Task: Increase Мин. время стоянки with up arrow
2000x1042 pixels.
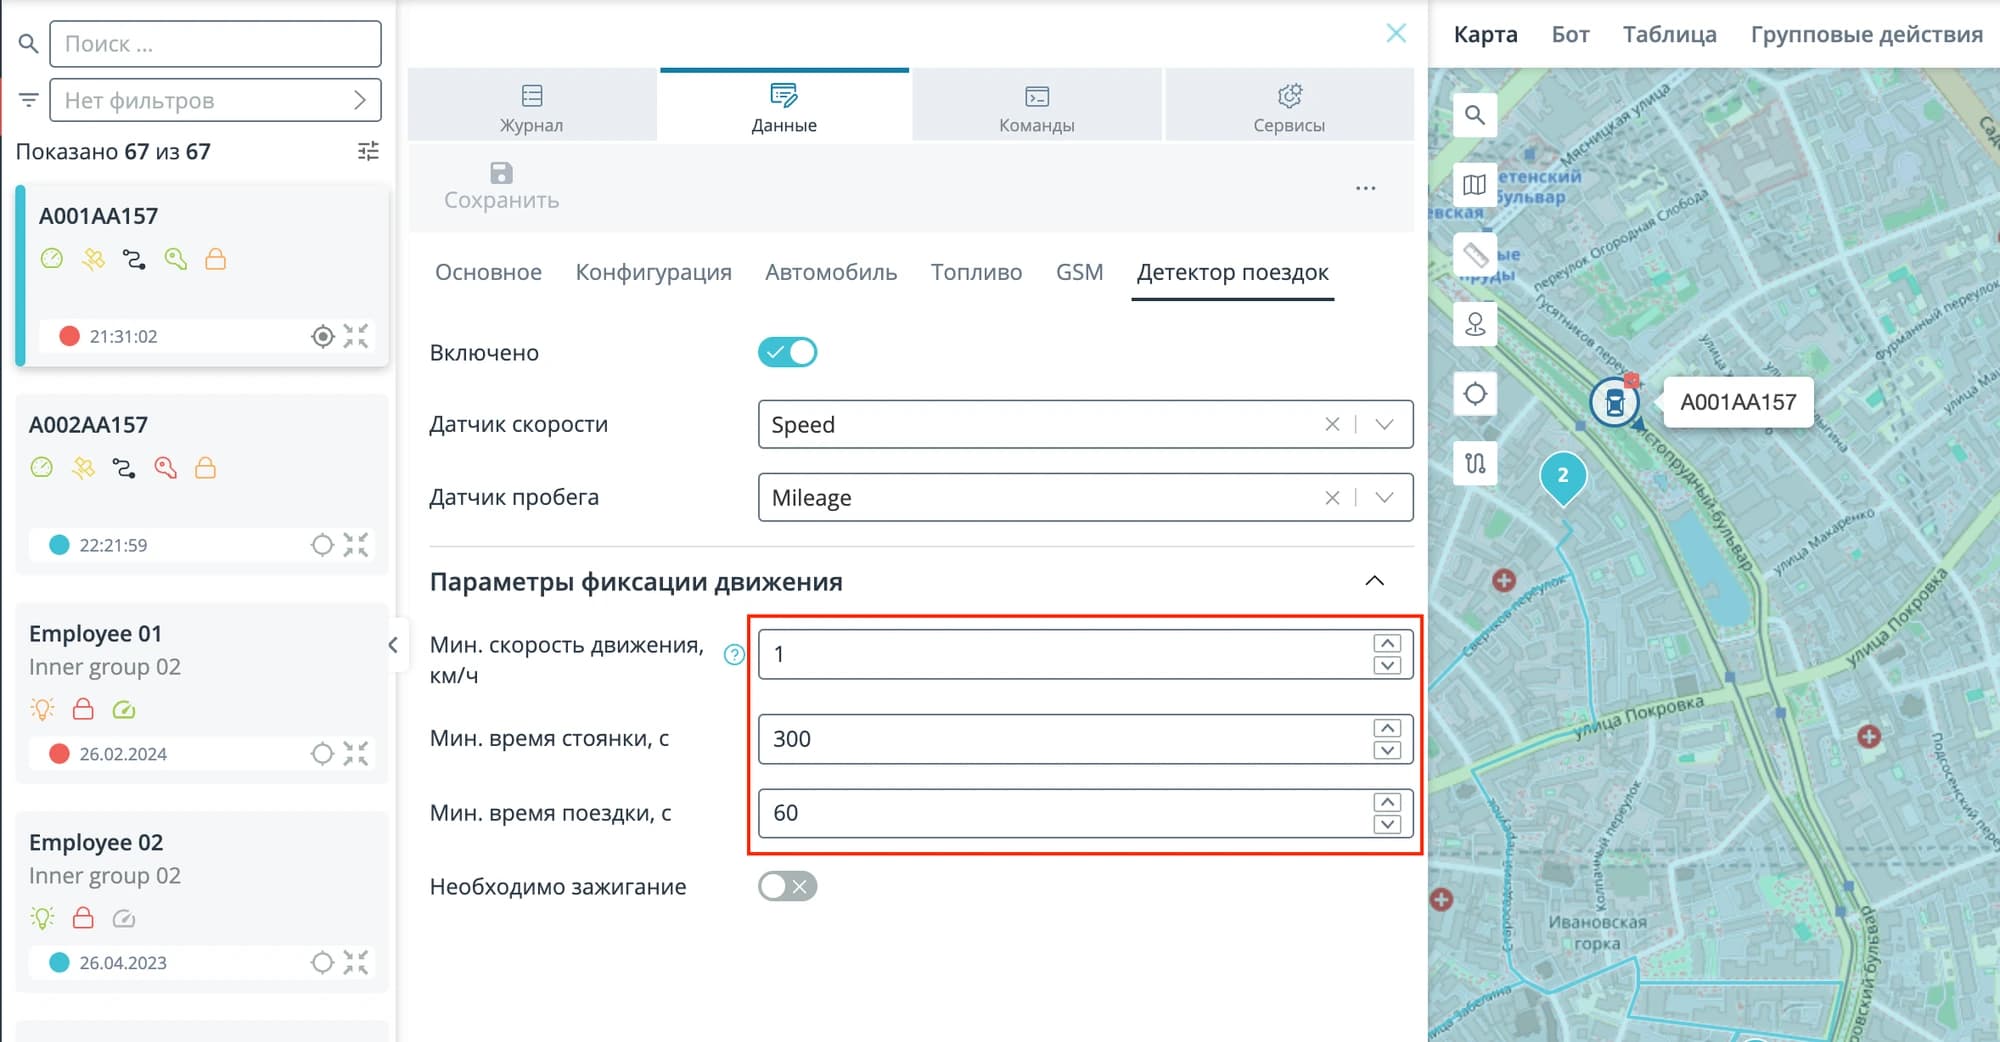Action: coord(1387,728)
